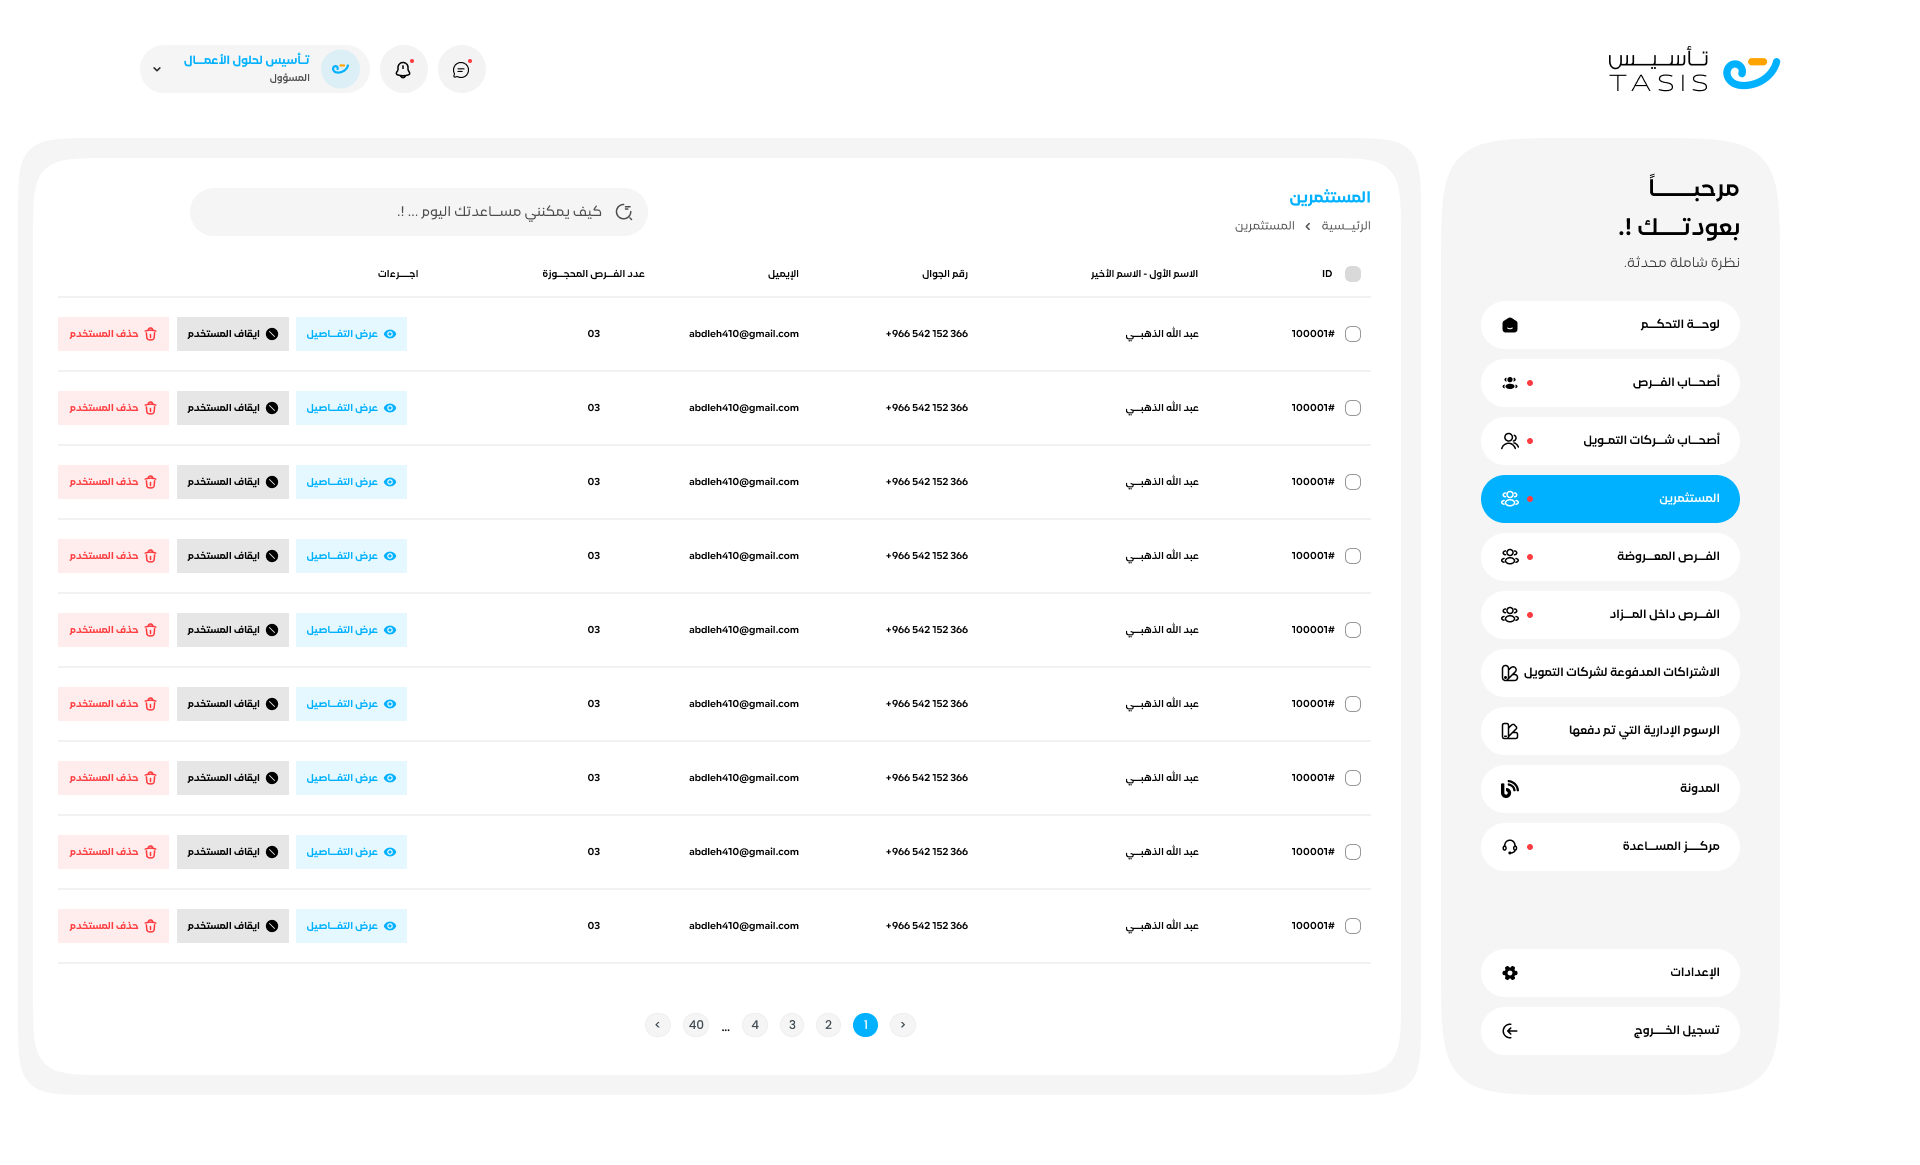Go to next page with pagination arrow
Image resolution: width=1920 pixels, height=1165 pixels.
[657, 1025]
